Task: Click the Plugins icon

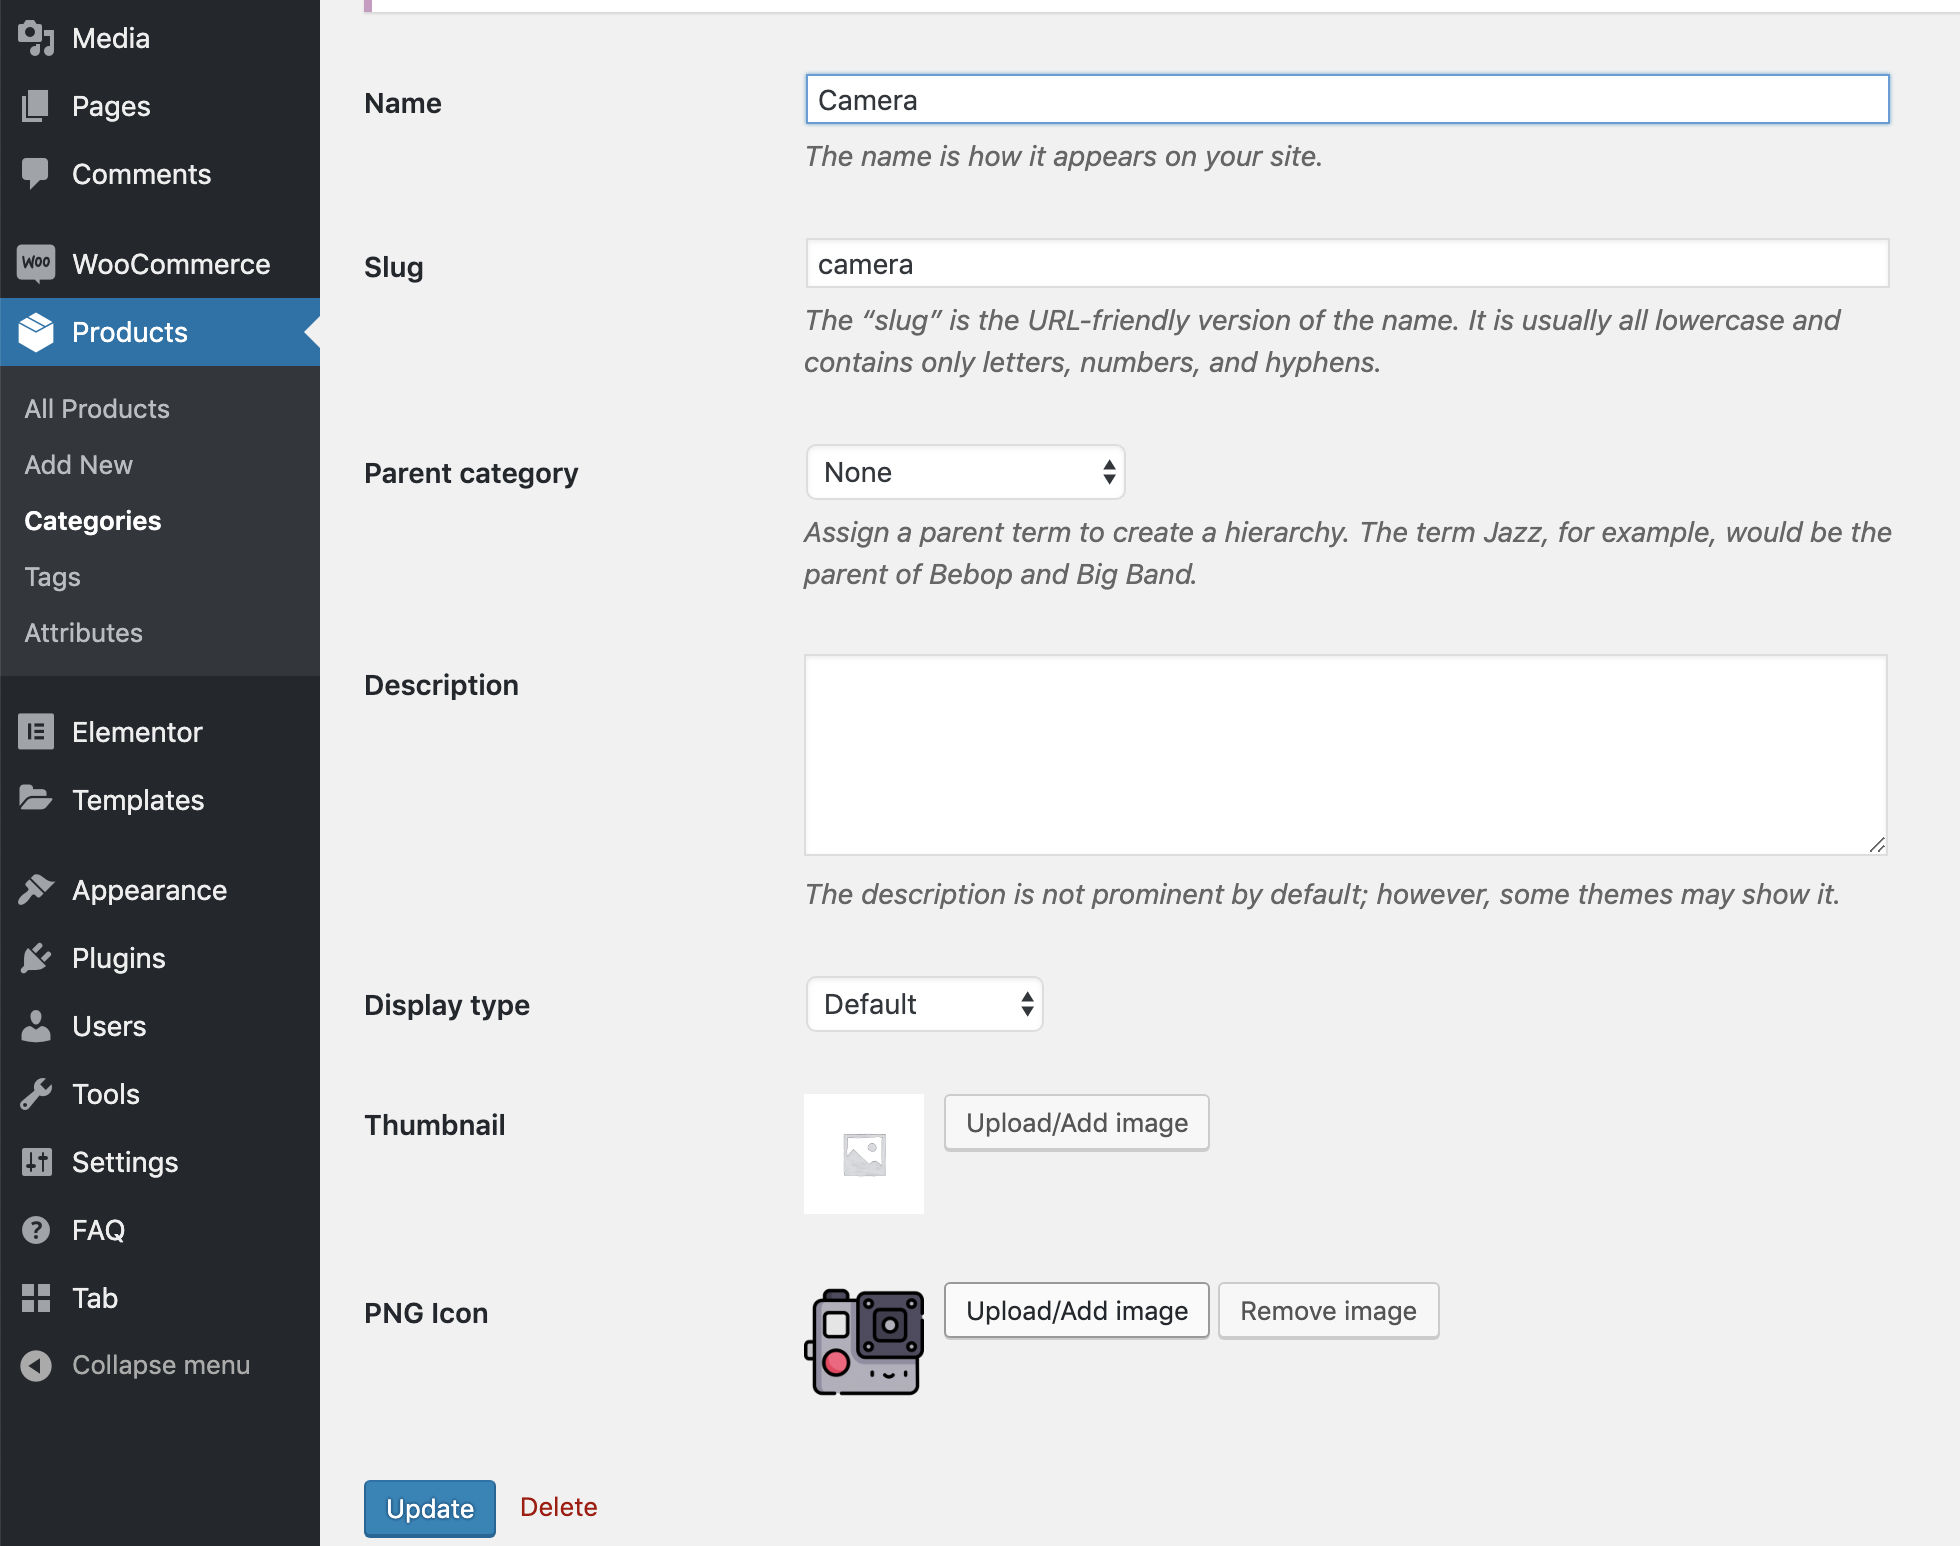Action: click(x=36, y=957)
